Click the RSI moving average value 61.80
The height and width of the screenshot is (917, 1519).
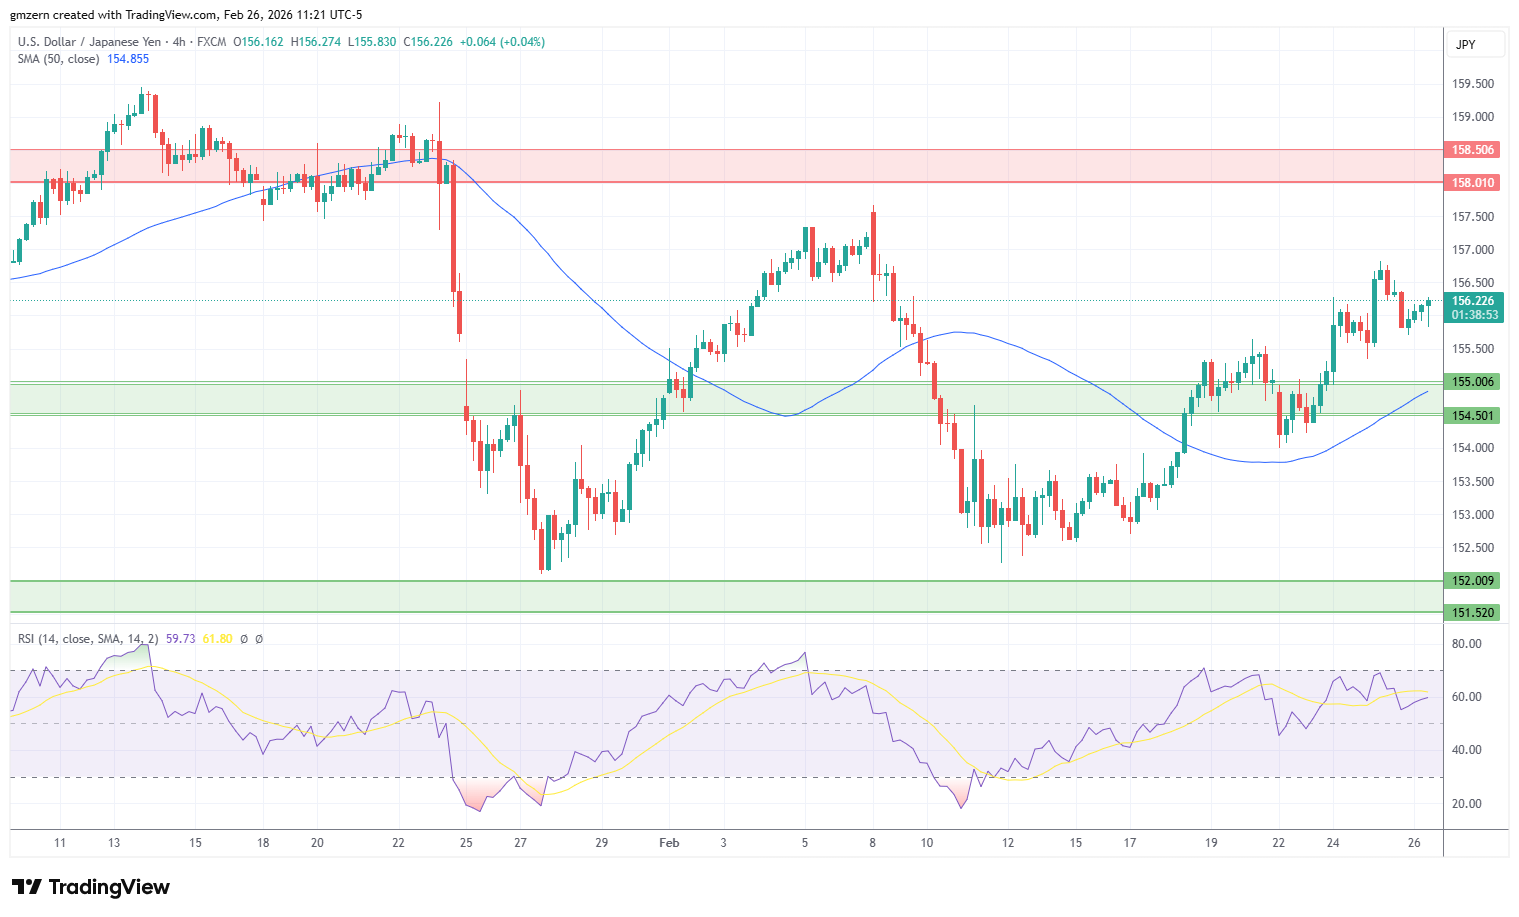(x=217, y=639)
